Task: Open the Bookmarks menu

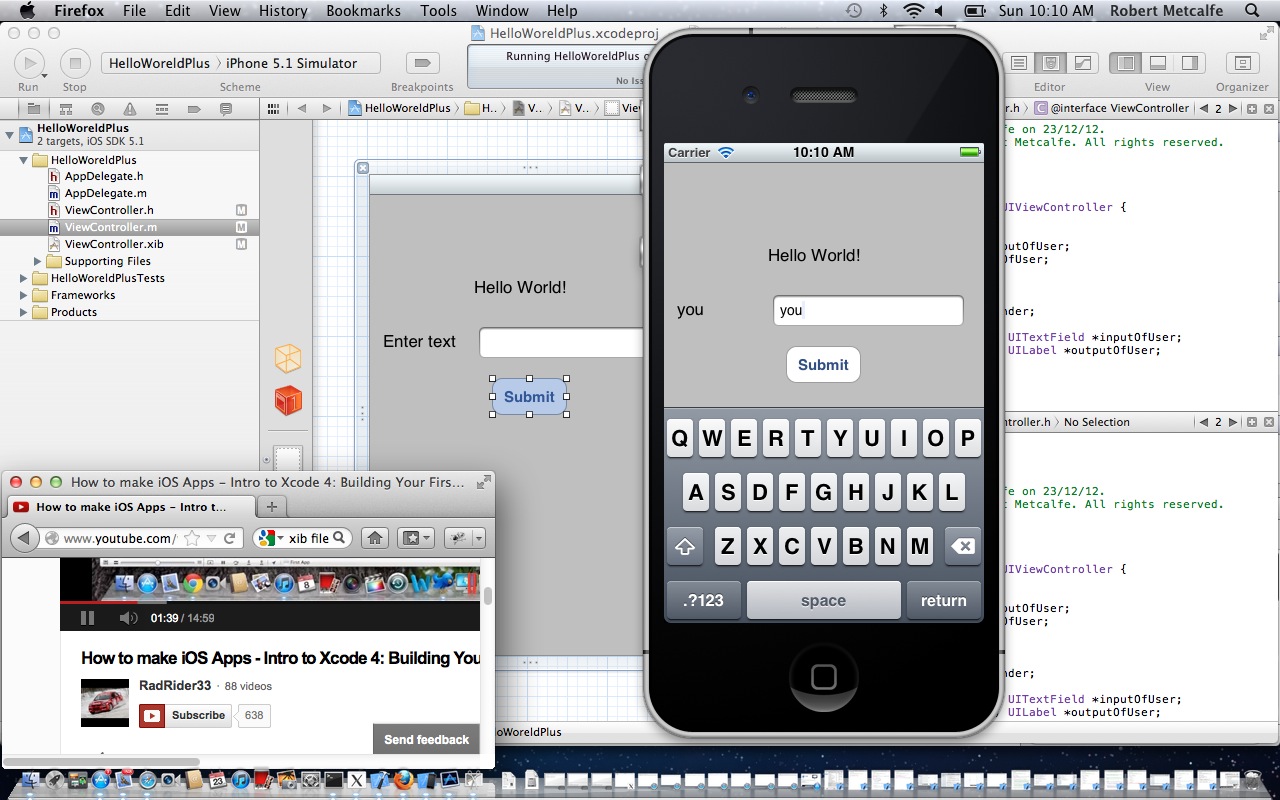Action: (363, 11)
